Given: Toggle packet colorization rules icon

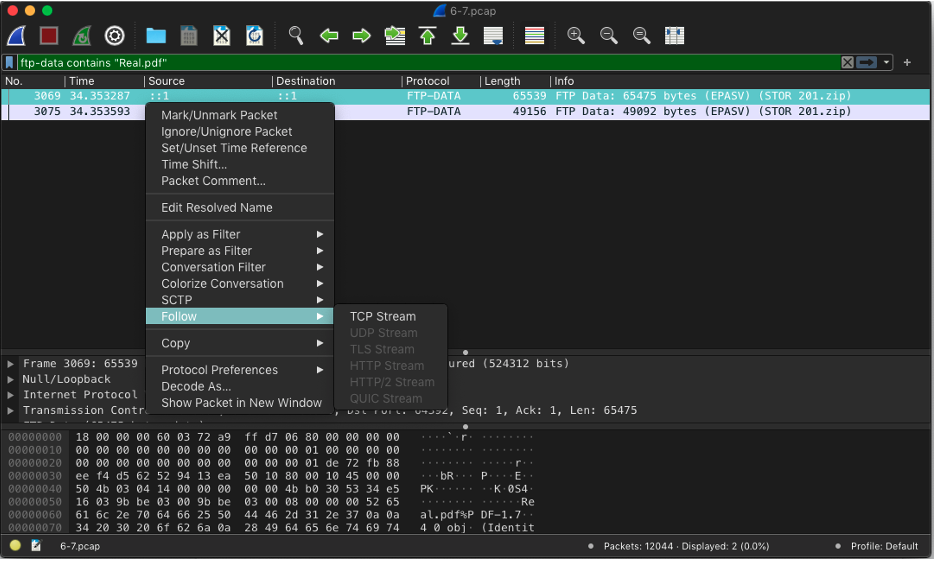Looking at the screenshot, I should [x=534, y=36].
